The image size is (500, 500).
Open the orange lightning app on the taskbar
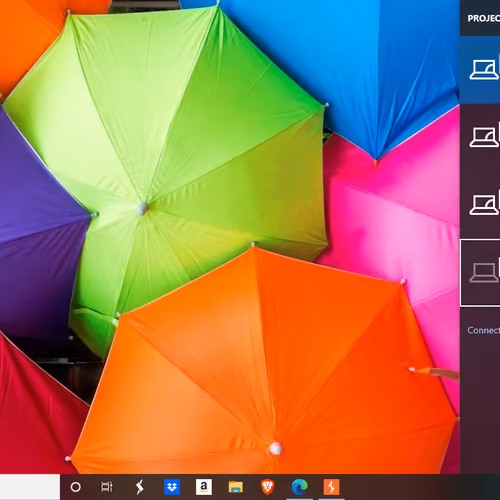tap(331, 487)
